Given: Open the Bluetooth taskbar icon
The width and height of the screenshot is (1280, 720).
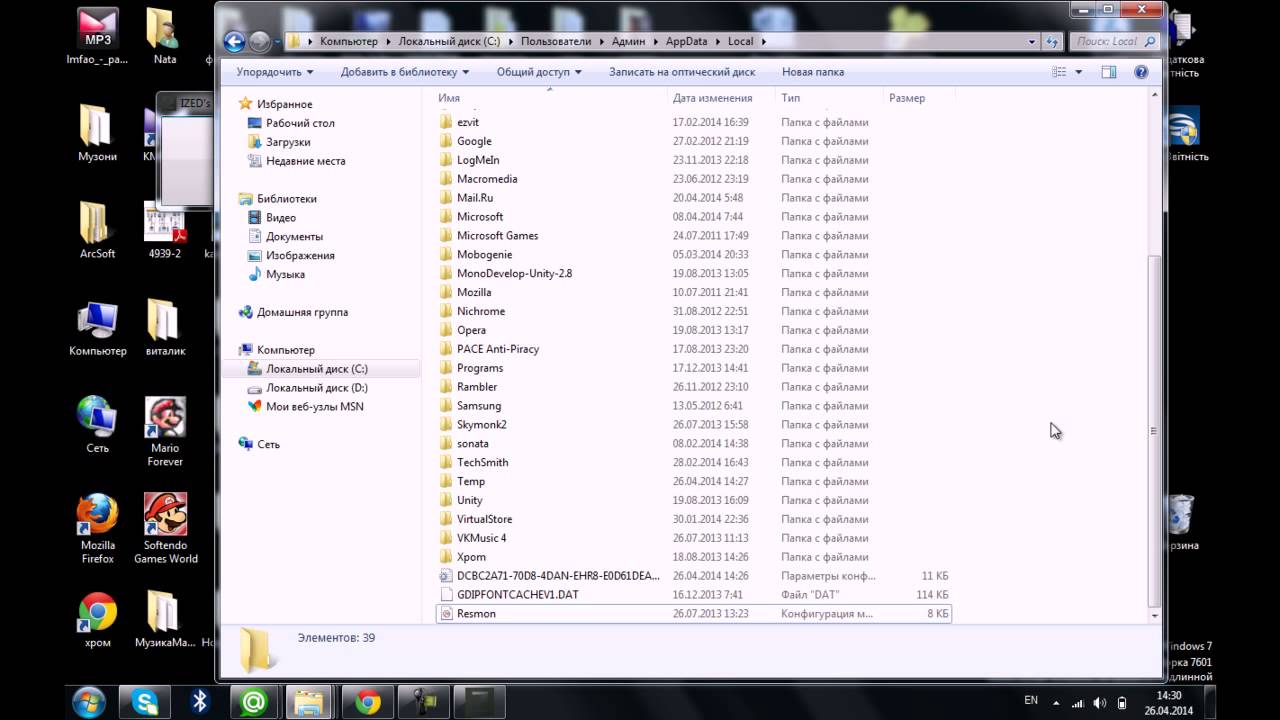Looking at the screenshot, I should [199, 702].
